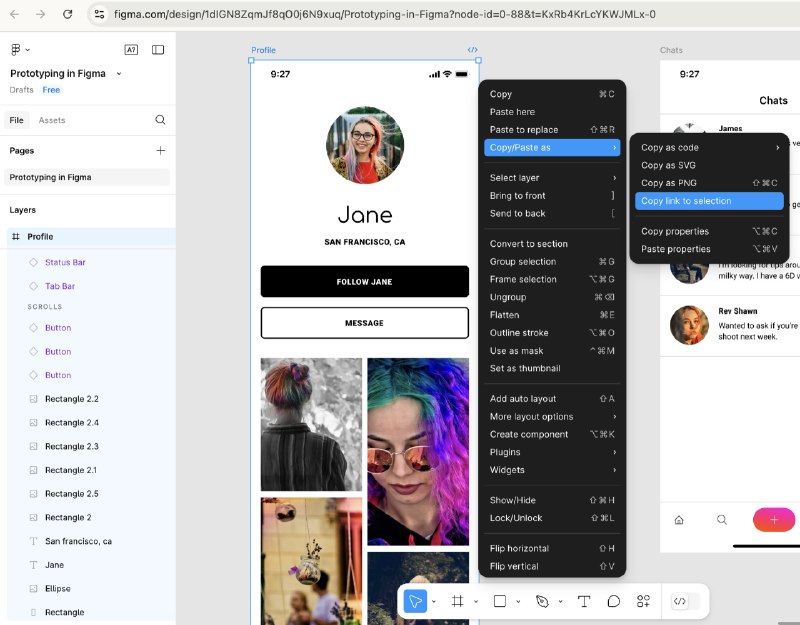Reload the page in browser
Image resolution: width=800 pixels, height=625 pixels.
tap(67, 14)
